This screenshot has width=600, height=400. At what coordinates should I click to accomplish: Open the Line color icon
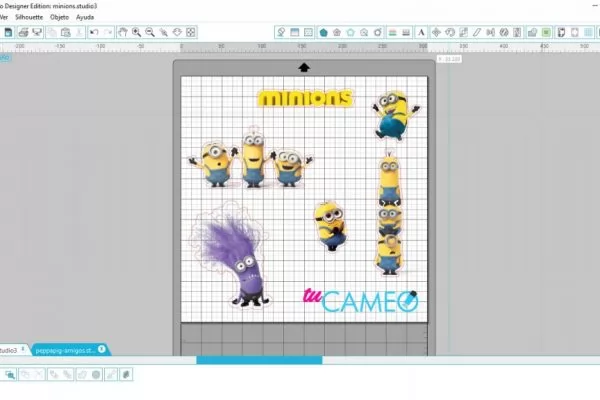(x=392, y=33)
